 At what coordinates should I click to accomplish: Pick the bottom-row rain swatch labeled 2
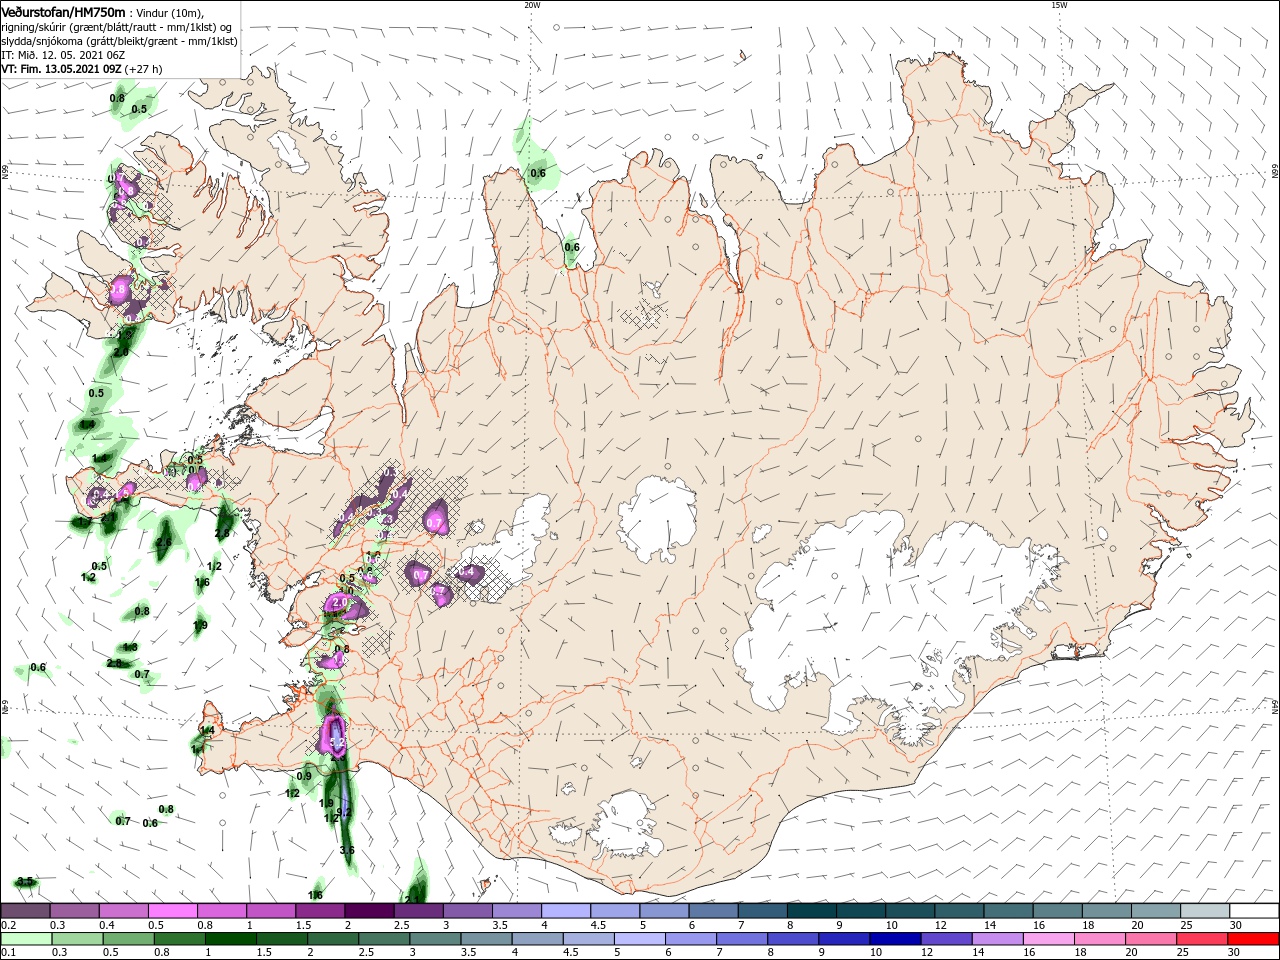(333, 939)
